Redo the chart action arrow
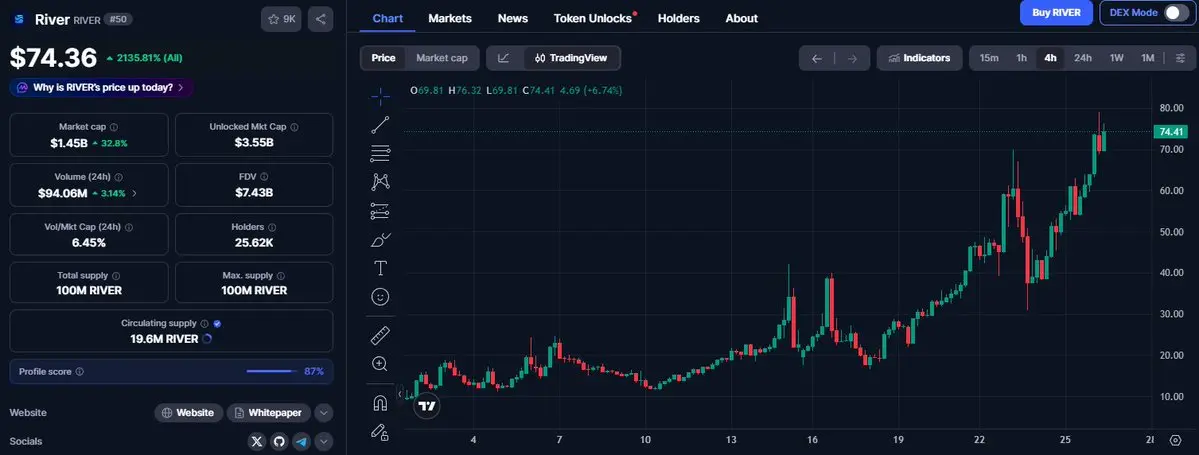Image resolution: width=1199 pixels, height=455 pixels. 852,58
